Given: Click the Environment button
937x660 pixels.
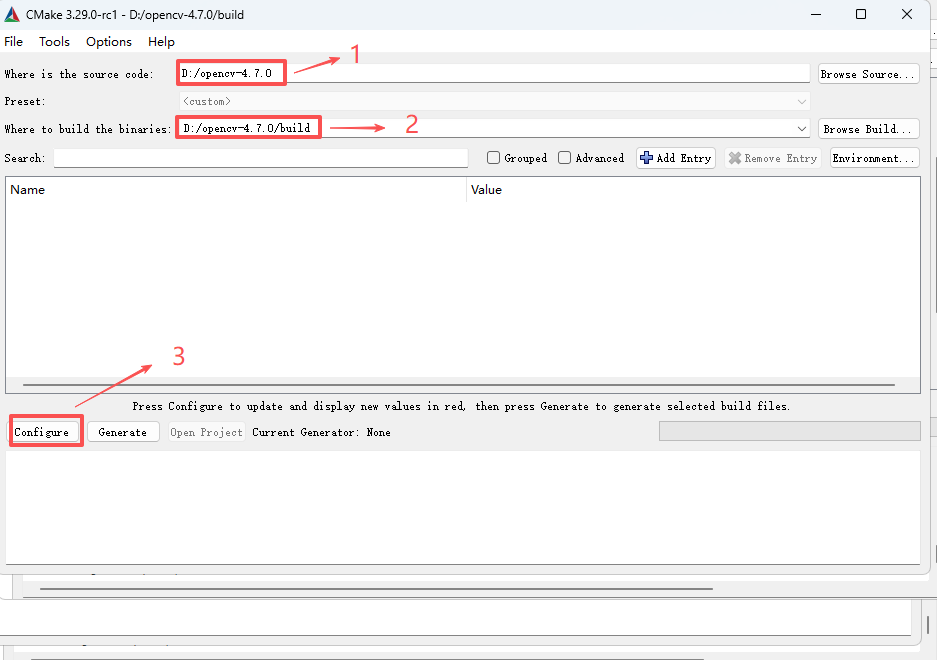Looking at the screenshot, I should pyautogui.click(x=874, y=158).
